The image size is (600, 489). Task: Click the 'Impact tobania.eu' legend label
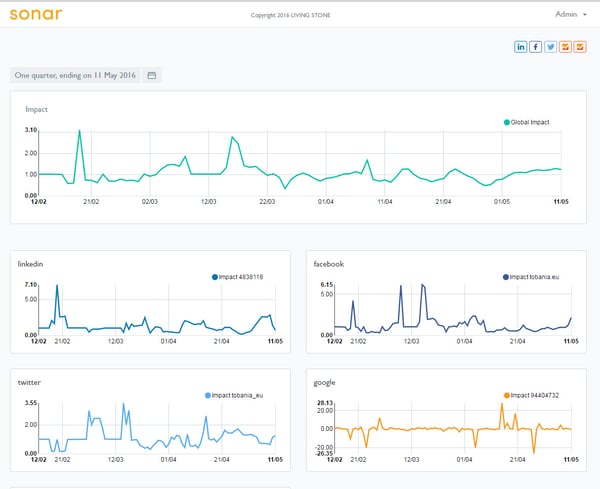[x=534, y=277]
